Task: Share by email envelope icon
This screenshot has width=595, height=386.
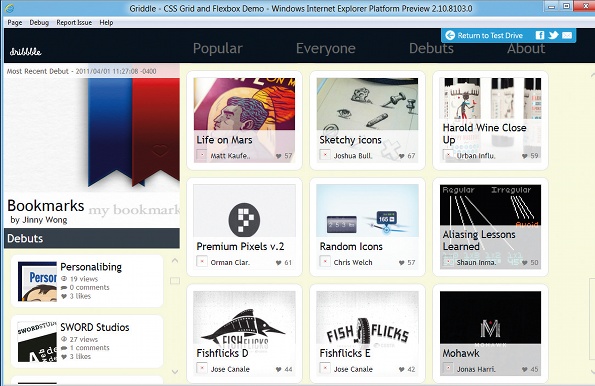Action: tap(567, 35)
